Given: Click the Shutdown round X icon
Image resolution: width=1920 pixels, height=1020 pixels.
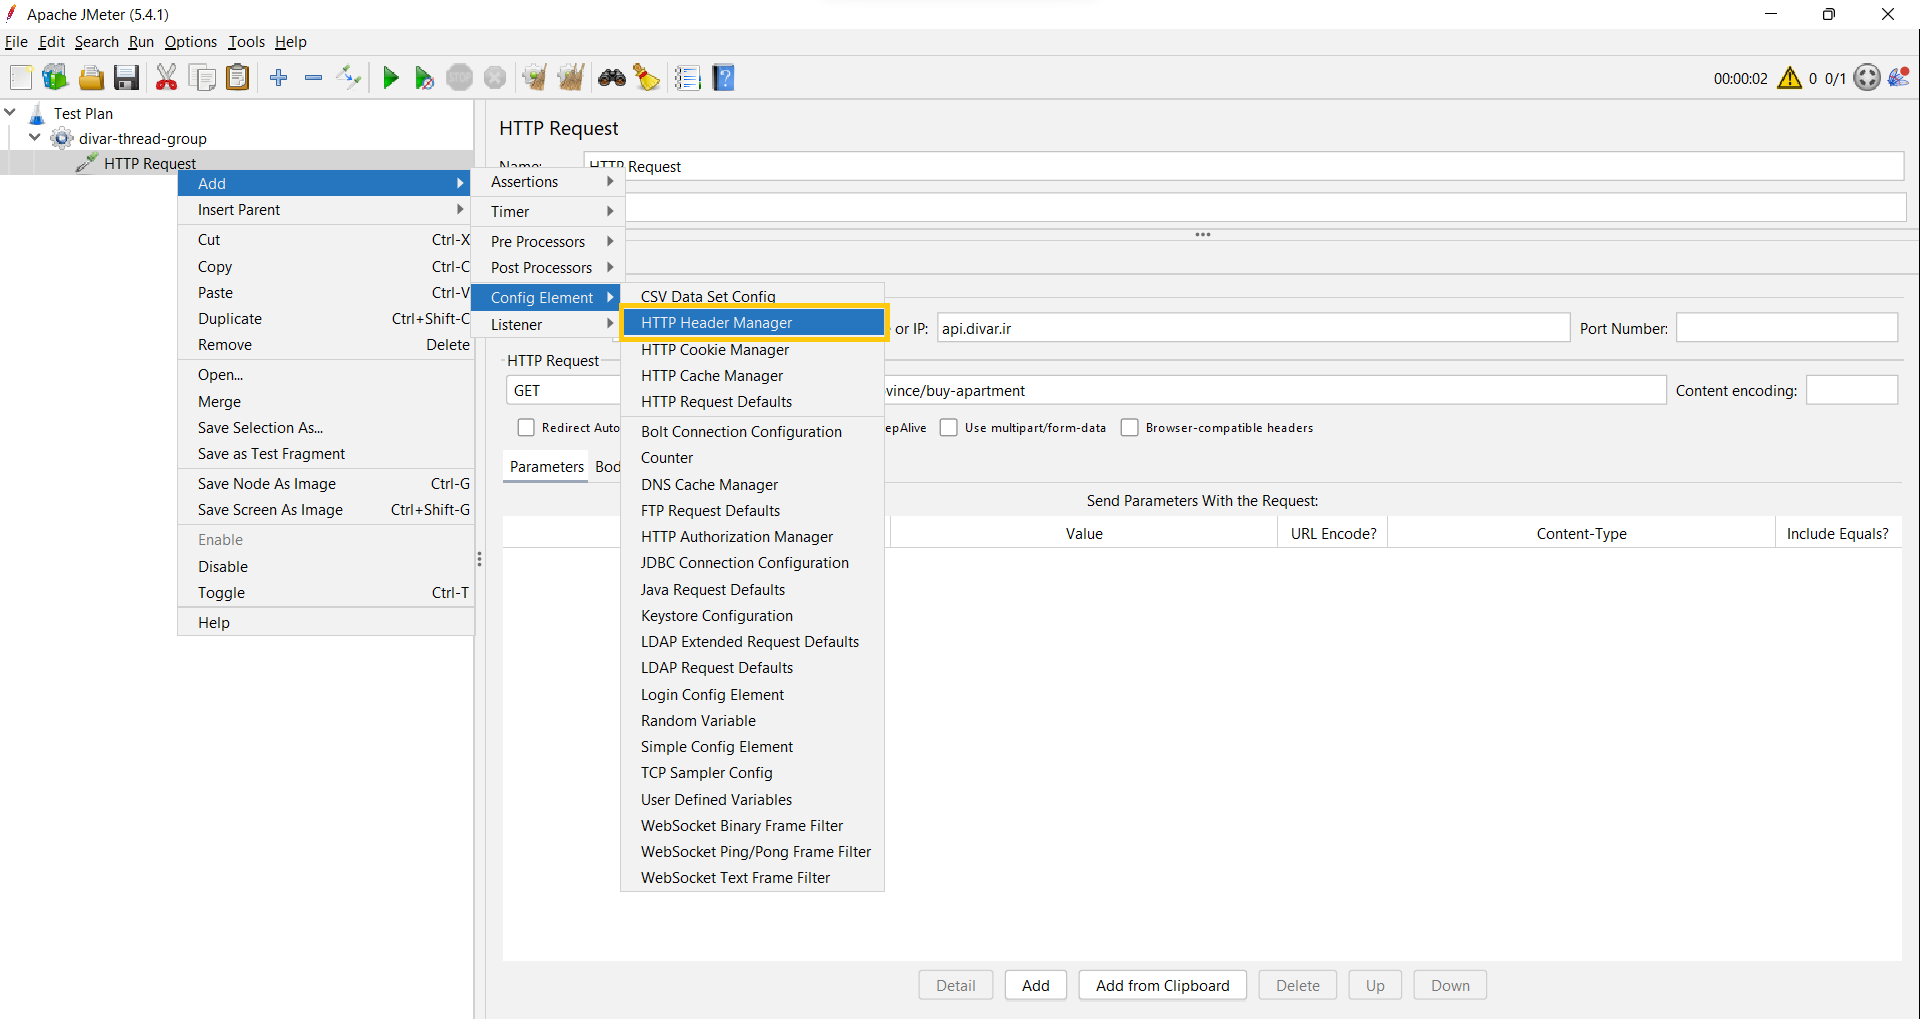Looking at the screenshot, I should point(495,77).
